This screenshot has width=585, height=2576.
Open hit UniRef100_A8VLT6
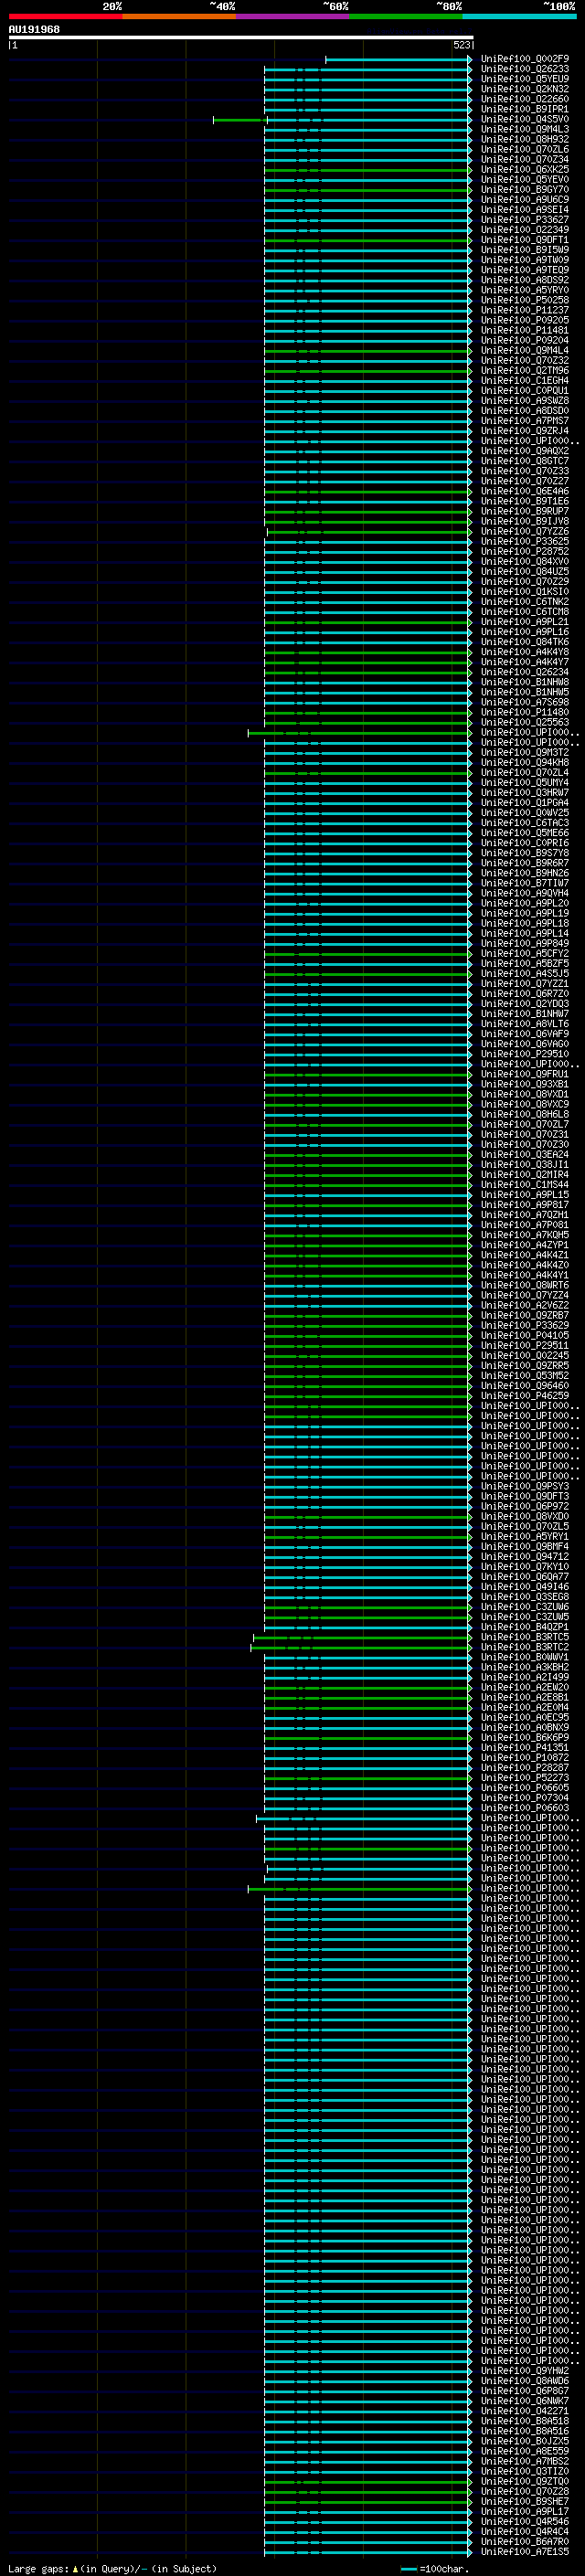(x=525, y=1024)
